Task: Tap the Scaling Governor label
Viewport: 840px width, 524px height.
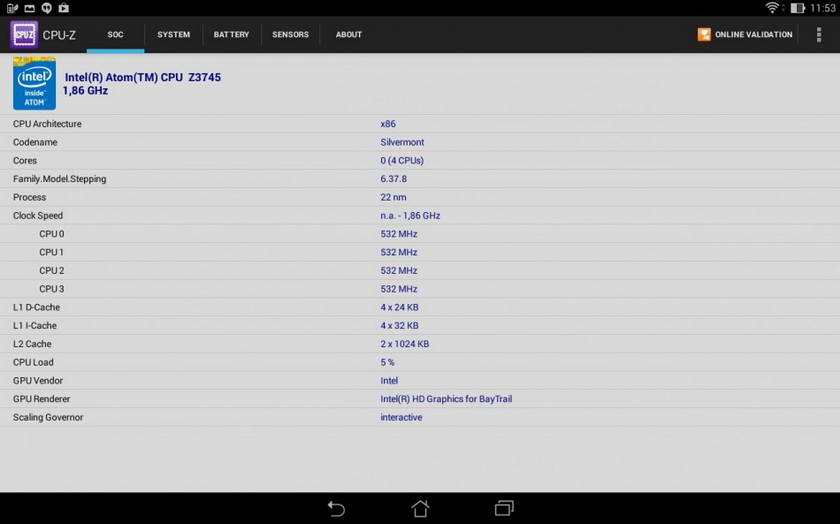Action: 48,417
